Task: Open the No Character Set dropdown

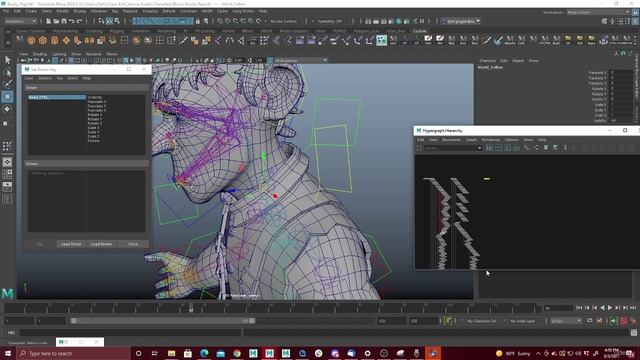Action: pyautogui.click(x=482, y=321)
